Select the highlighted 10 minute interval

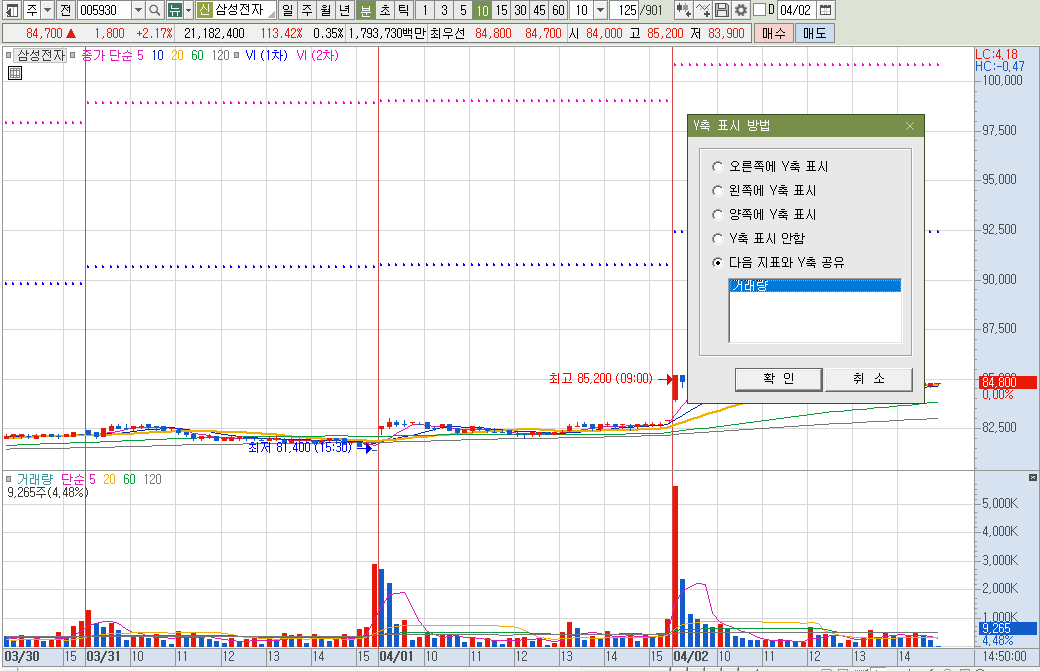pos(483,10)
